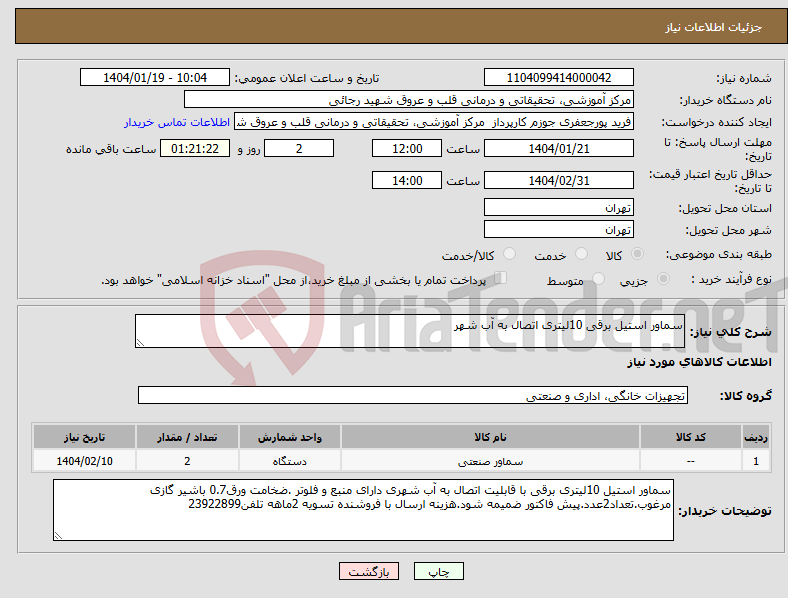Click the request creator field
788x598 pixels.
pos(434,122)
